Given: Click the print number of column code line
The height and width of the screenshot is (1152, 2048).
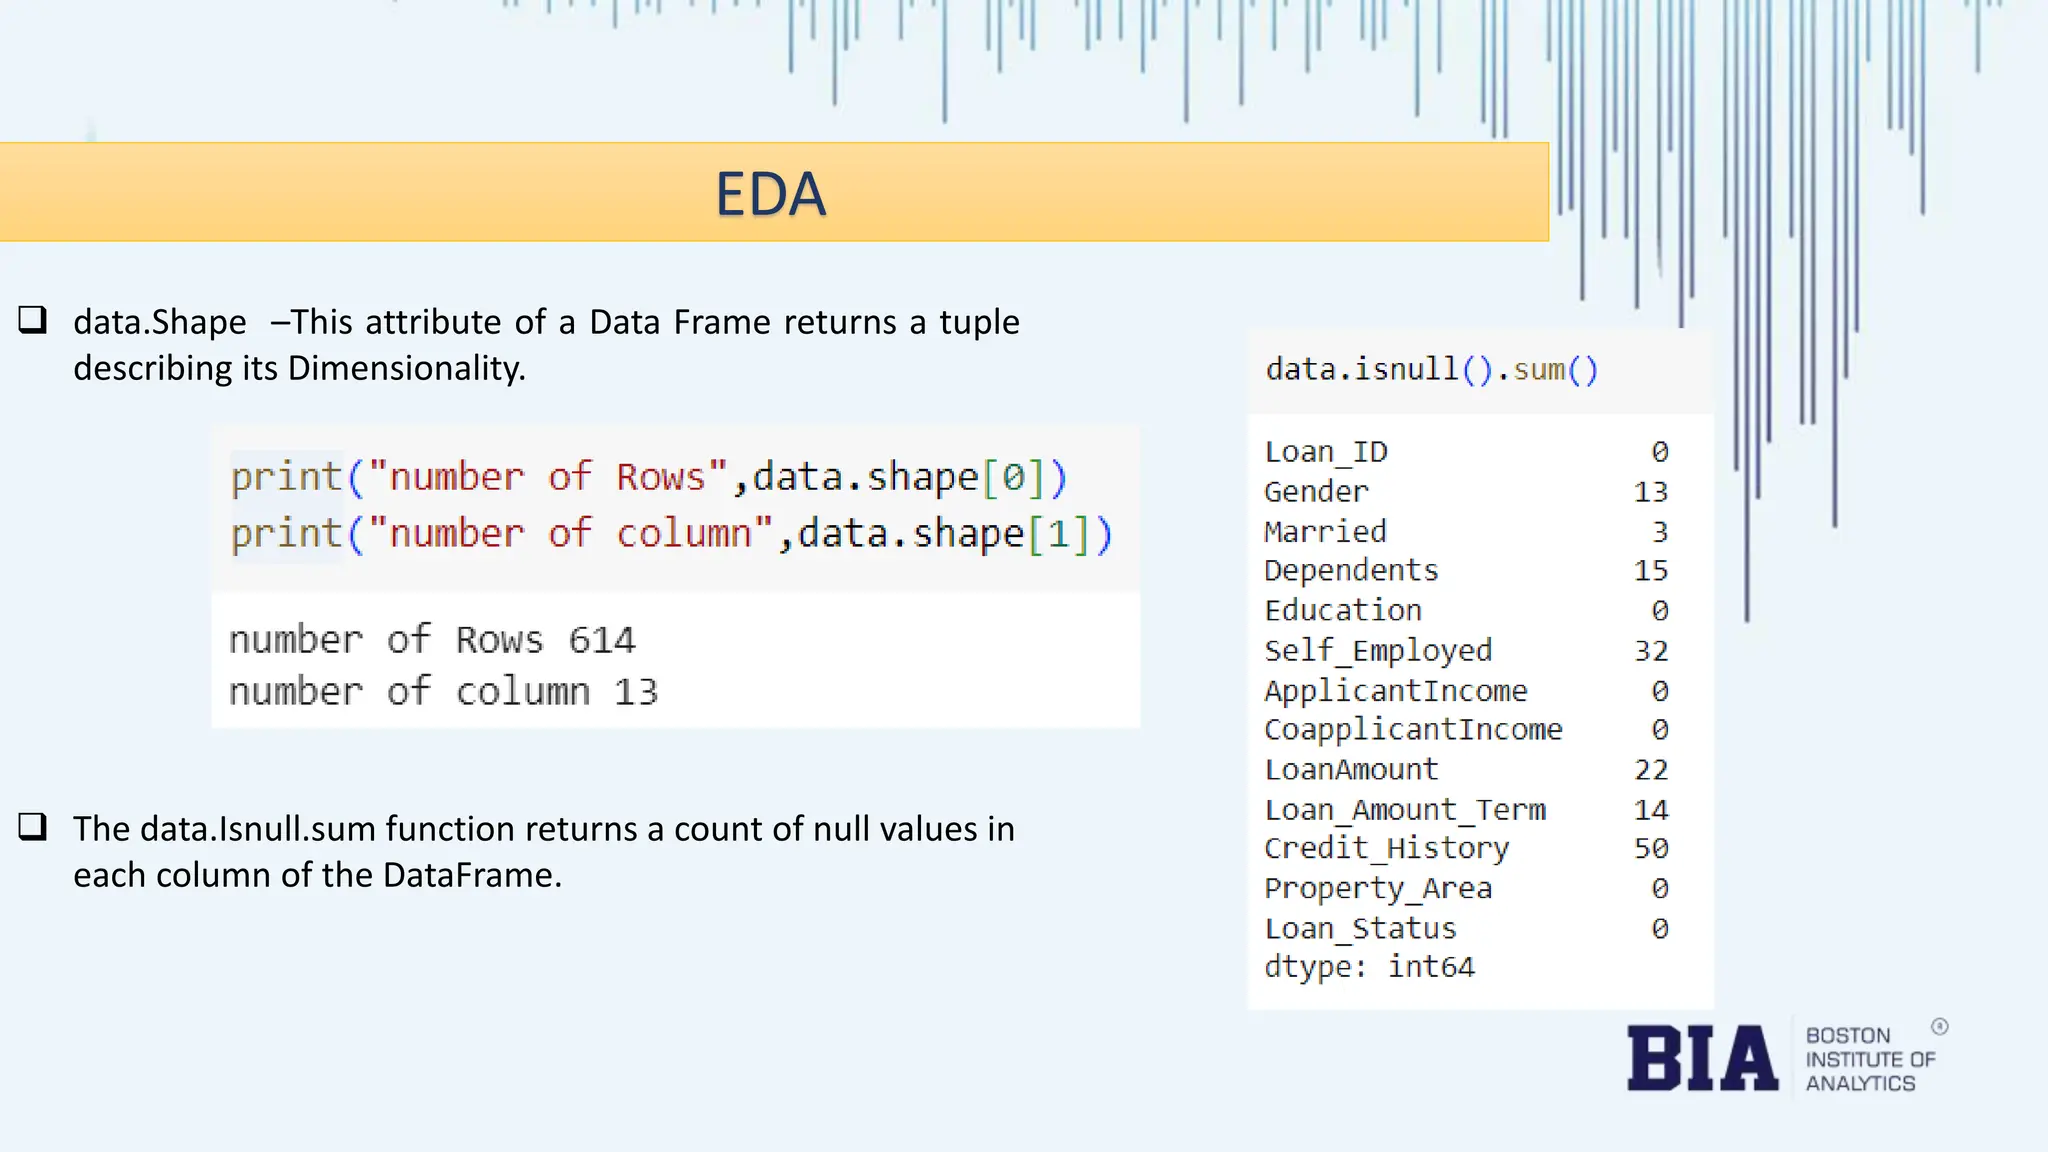Looking at the screenshot, I should click(671, 534).
